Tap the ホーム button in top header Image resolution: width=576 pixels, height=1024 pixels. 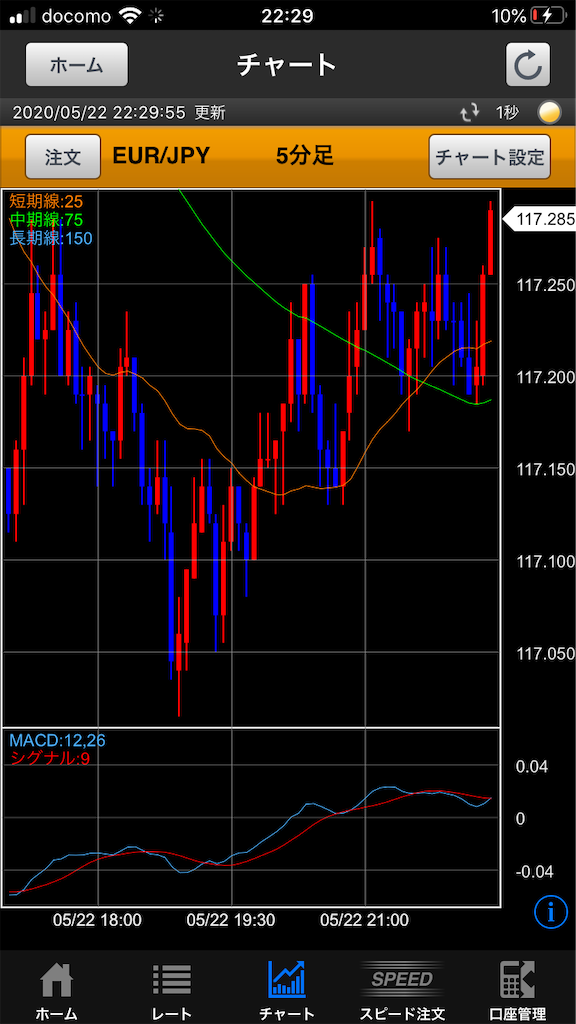[x=77, y=65]
